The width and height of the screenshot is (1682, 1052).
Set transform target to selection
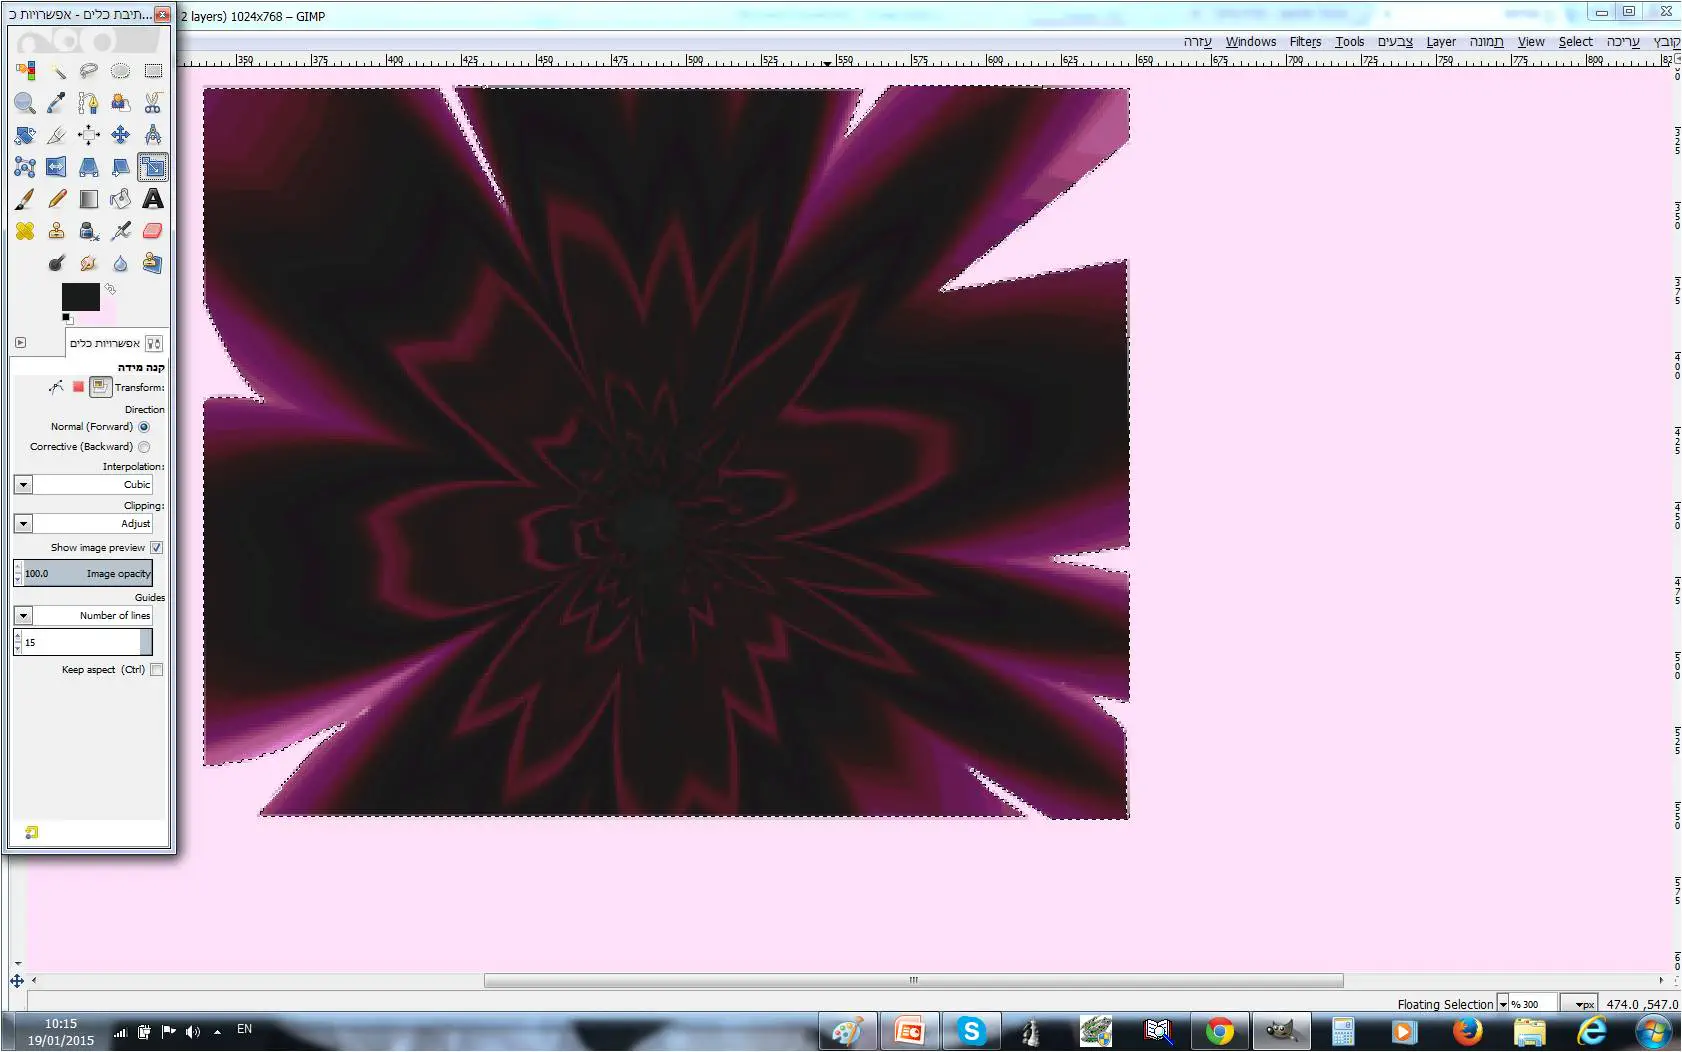click(78, 387)
